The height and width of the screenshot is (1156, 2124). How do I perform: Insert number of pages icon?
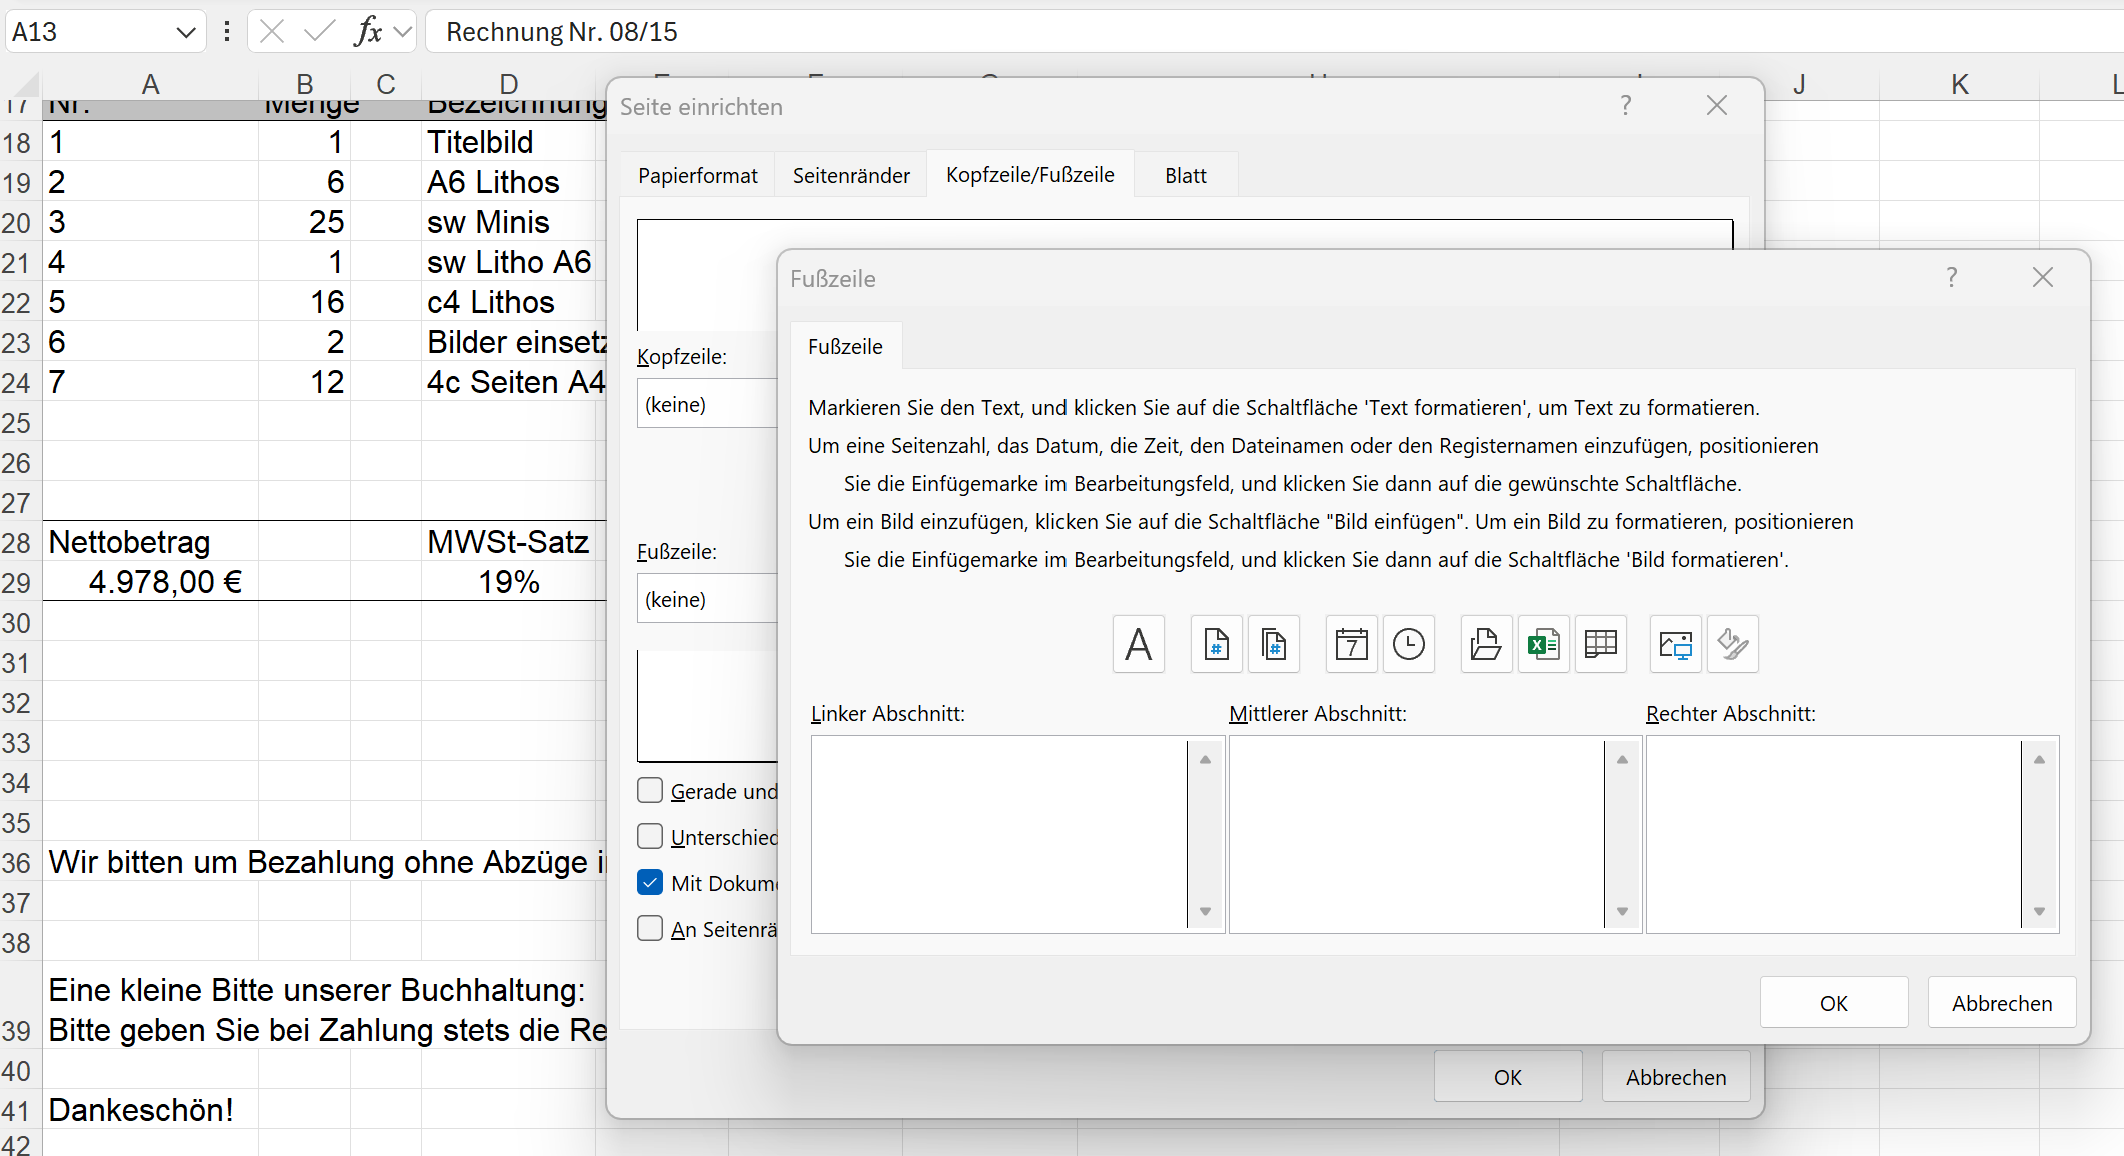[x=1274, y=644]
